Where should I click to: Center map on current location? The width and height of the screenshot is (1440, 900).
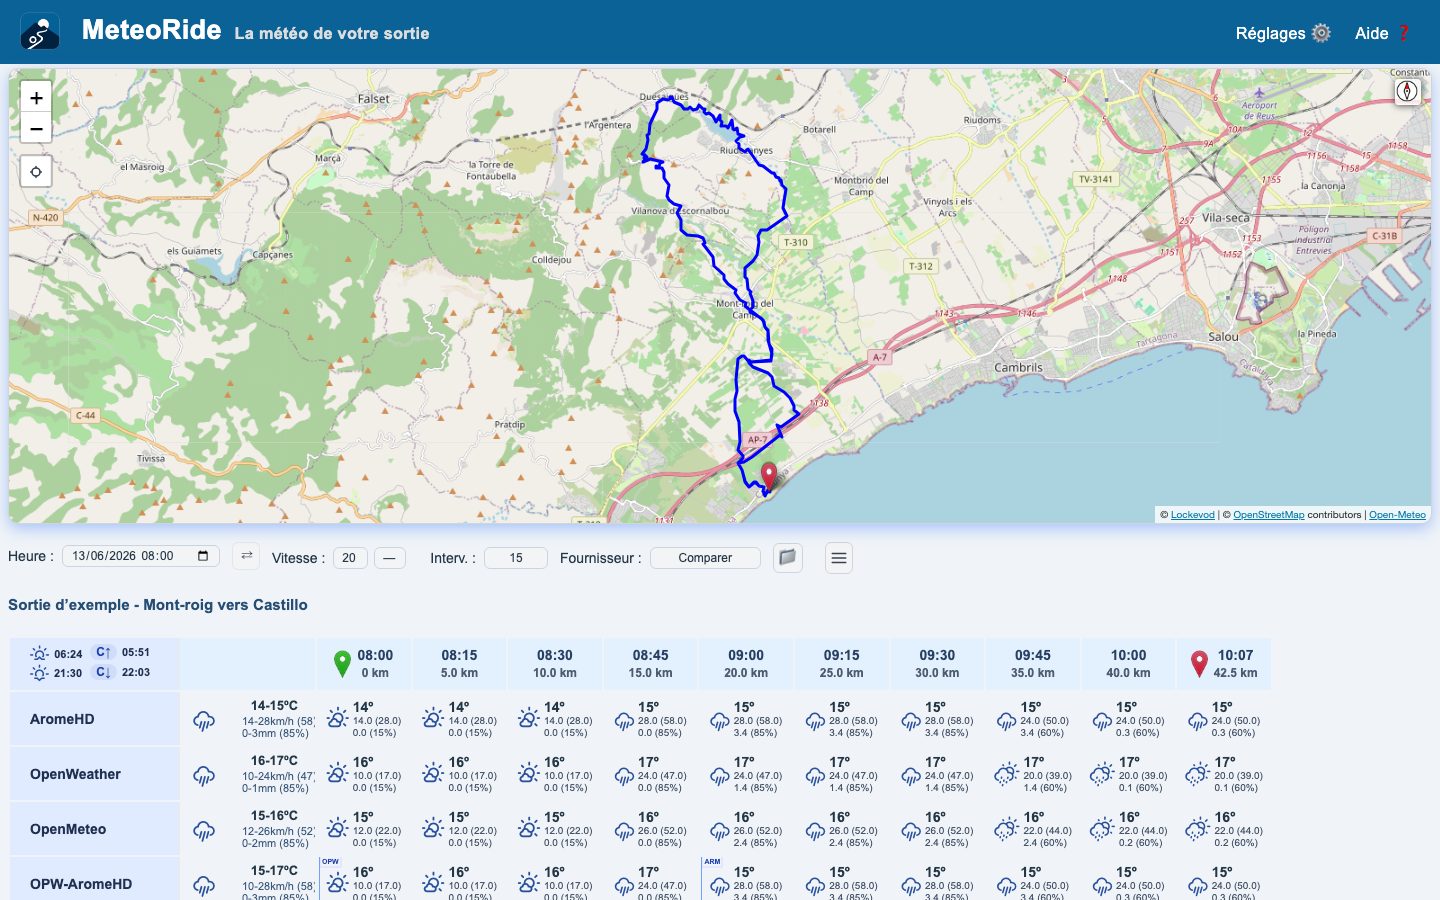click(36, 172)
